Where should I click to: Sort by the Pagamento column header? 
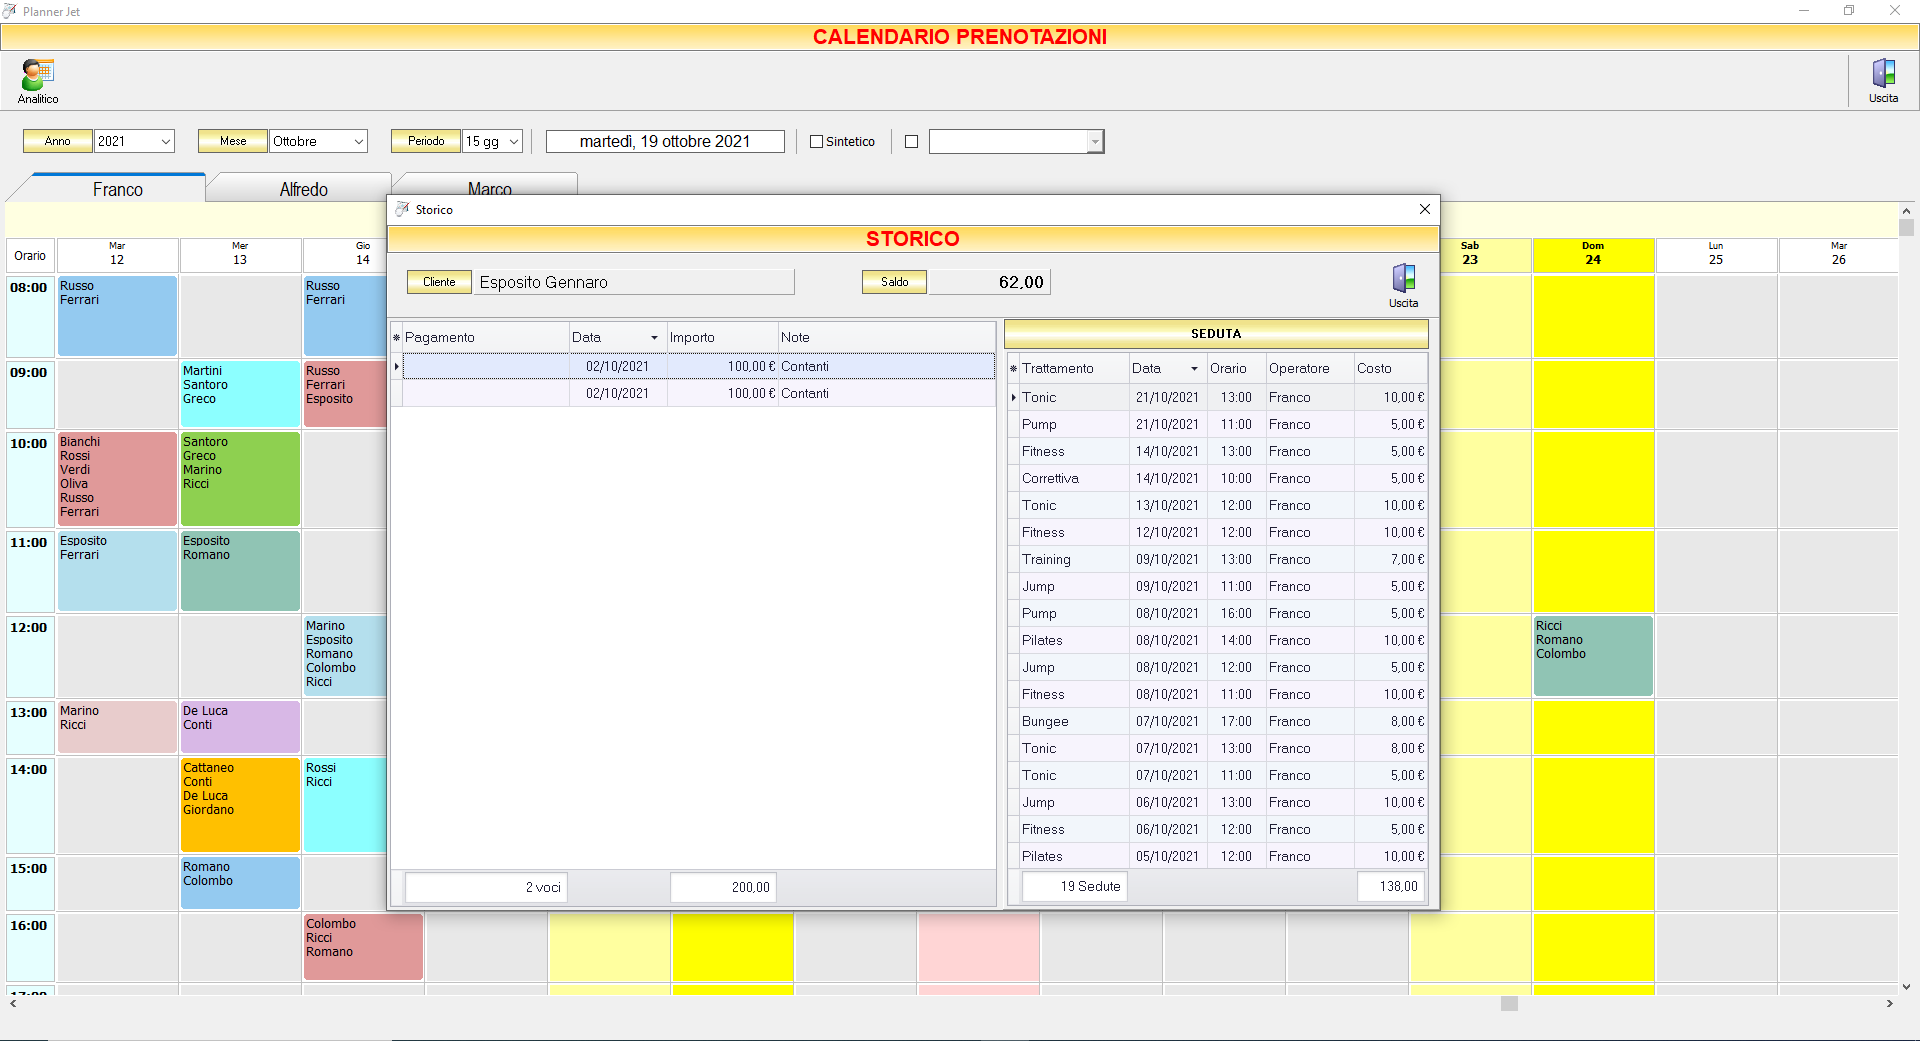pyautogui.click(x=486, y=338)
